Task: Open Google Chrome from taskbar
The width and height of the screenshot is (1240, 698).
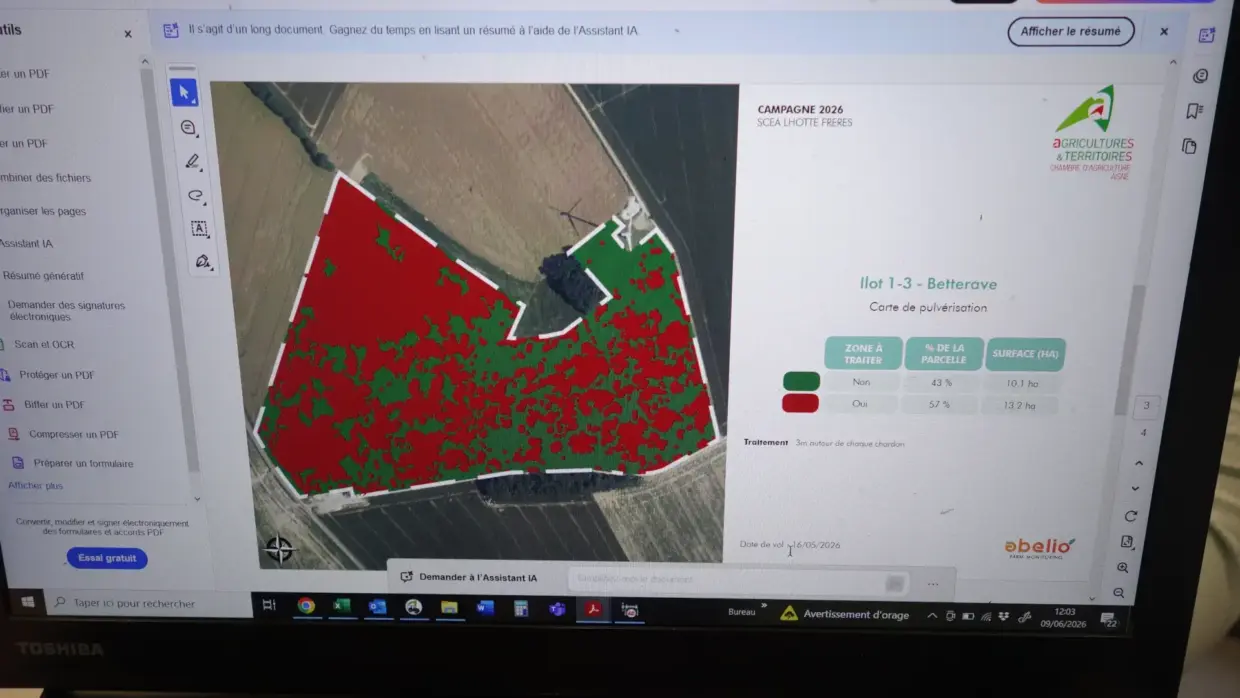Action: pos(306,606)
